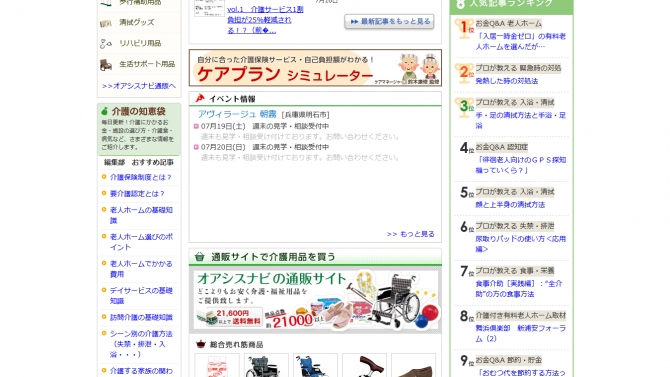Open 老人ホーム選びのポイント article

(141, 242)
